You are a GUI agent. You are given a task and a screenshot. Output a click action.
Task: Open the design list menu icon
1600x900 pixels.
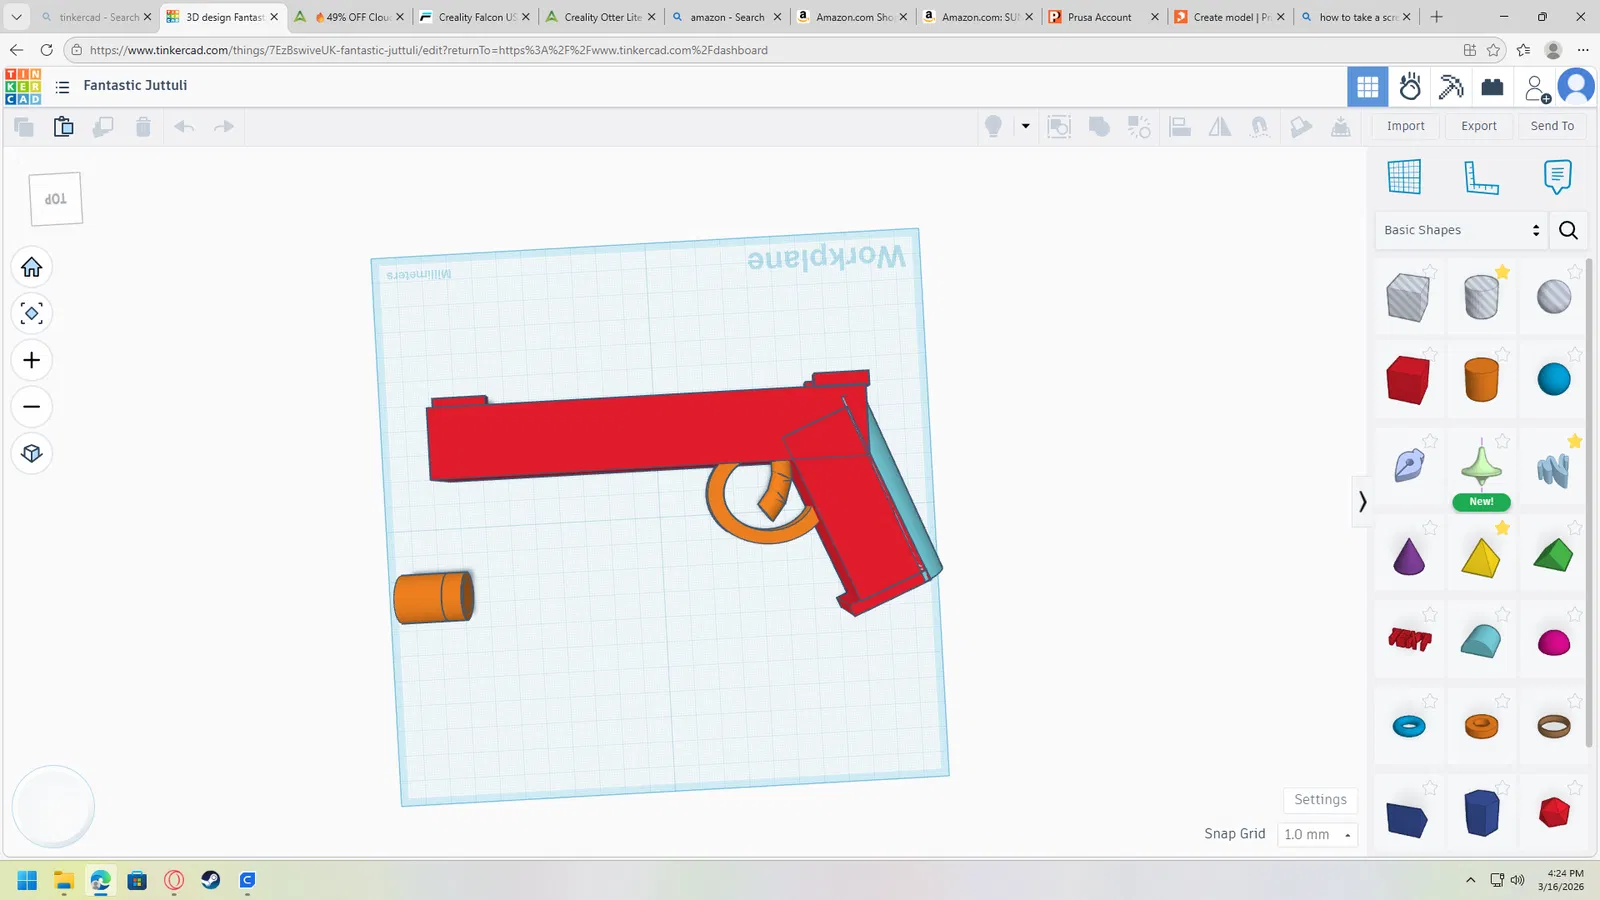[x=62, y=87]
